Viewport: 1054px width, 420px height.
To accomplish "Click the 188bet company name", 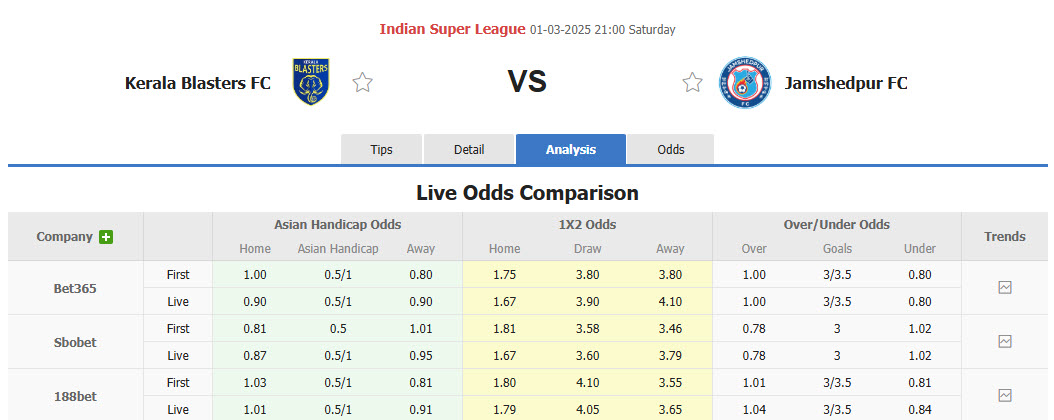I will tap(75, 395).
